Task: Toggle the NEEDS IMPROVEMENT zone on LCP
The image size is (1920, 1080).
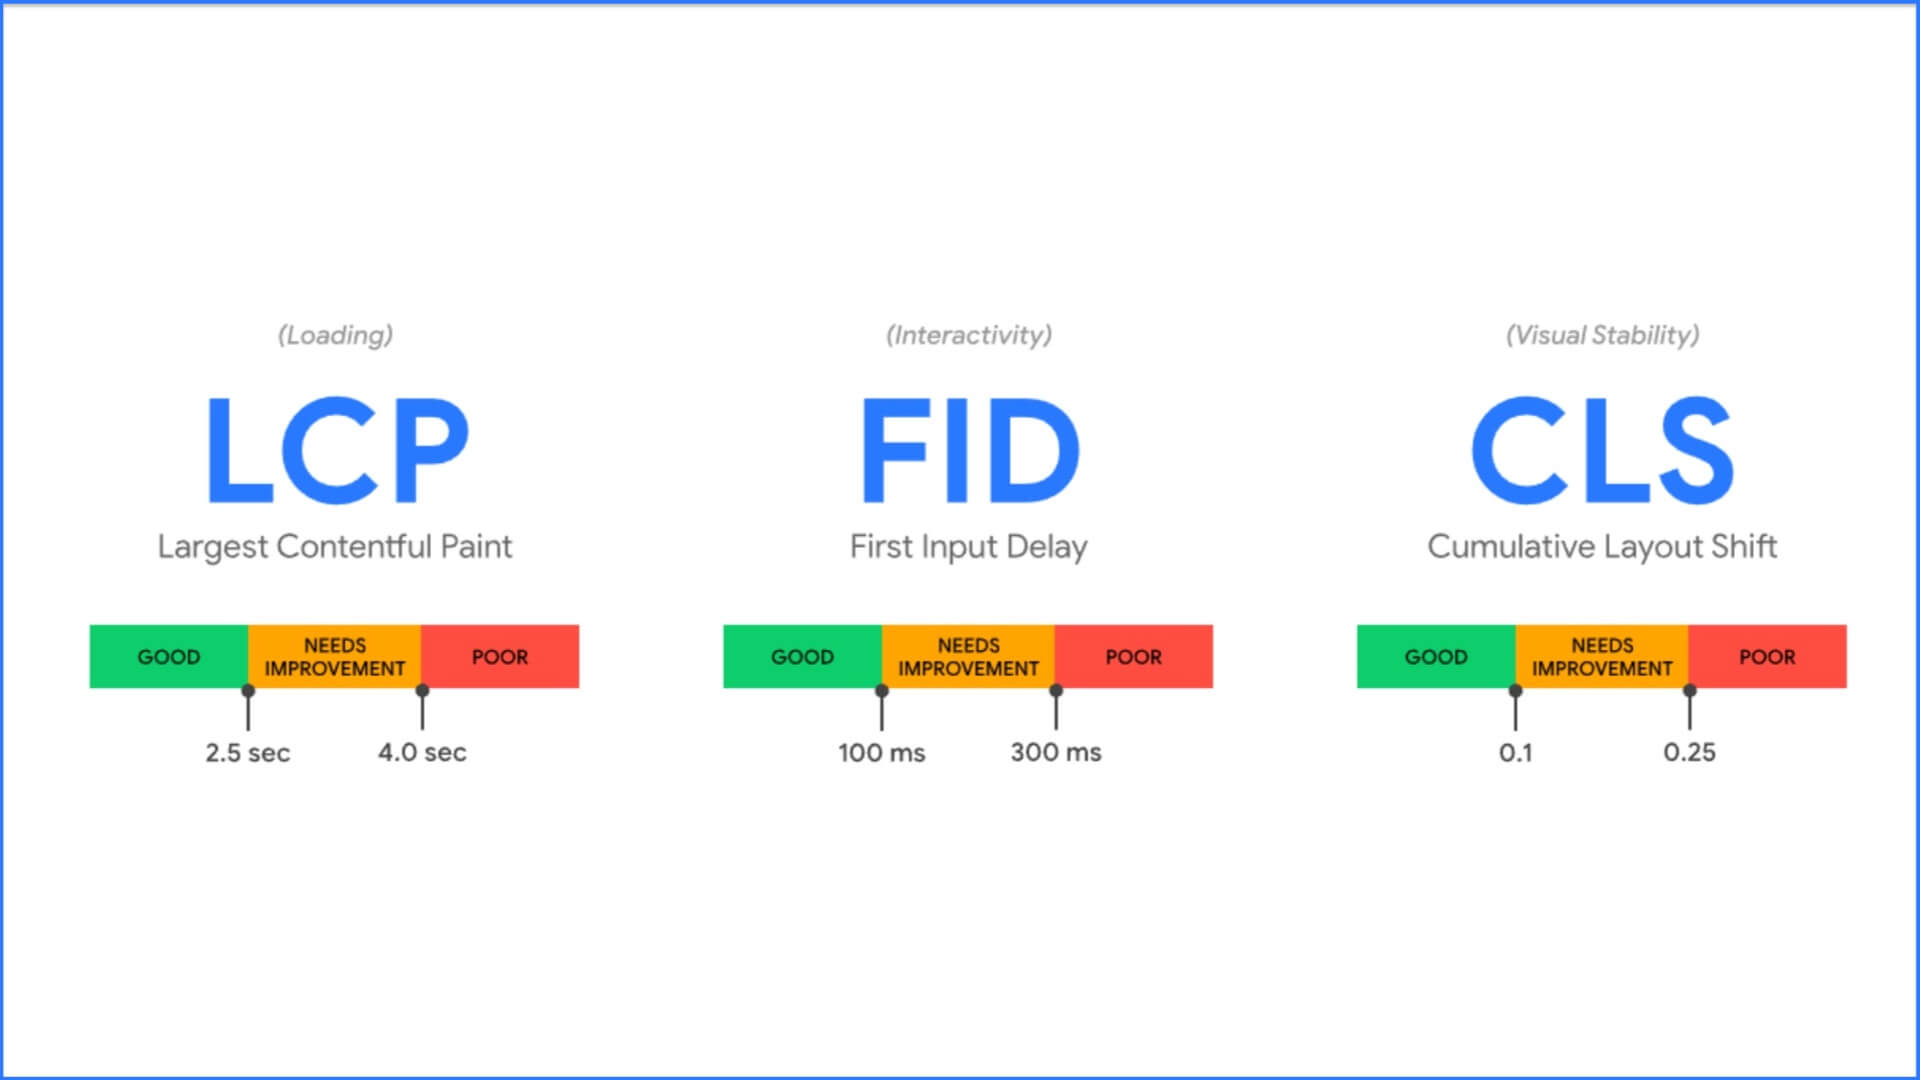Action: coord(332,657)
